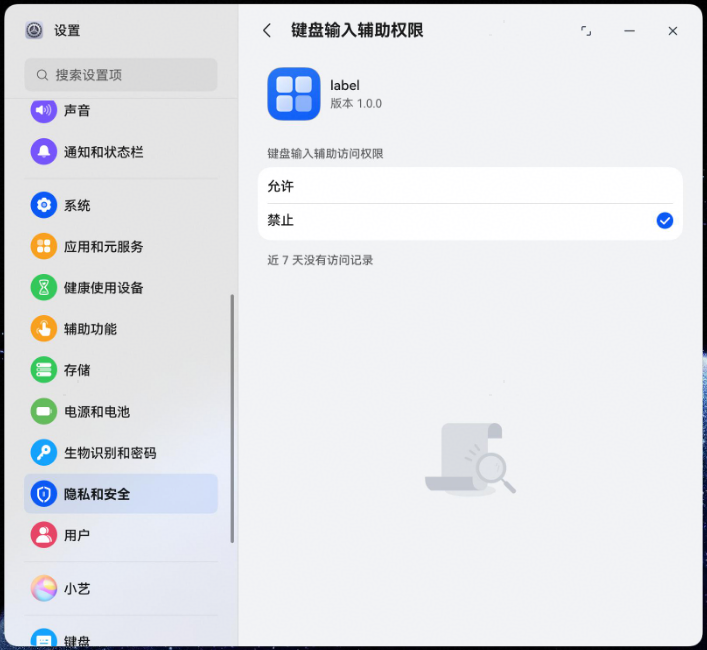Viewport: 707px width, 650px height.
Task: Open the Users (用户) settings section
Action: [x=120, y=535]
